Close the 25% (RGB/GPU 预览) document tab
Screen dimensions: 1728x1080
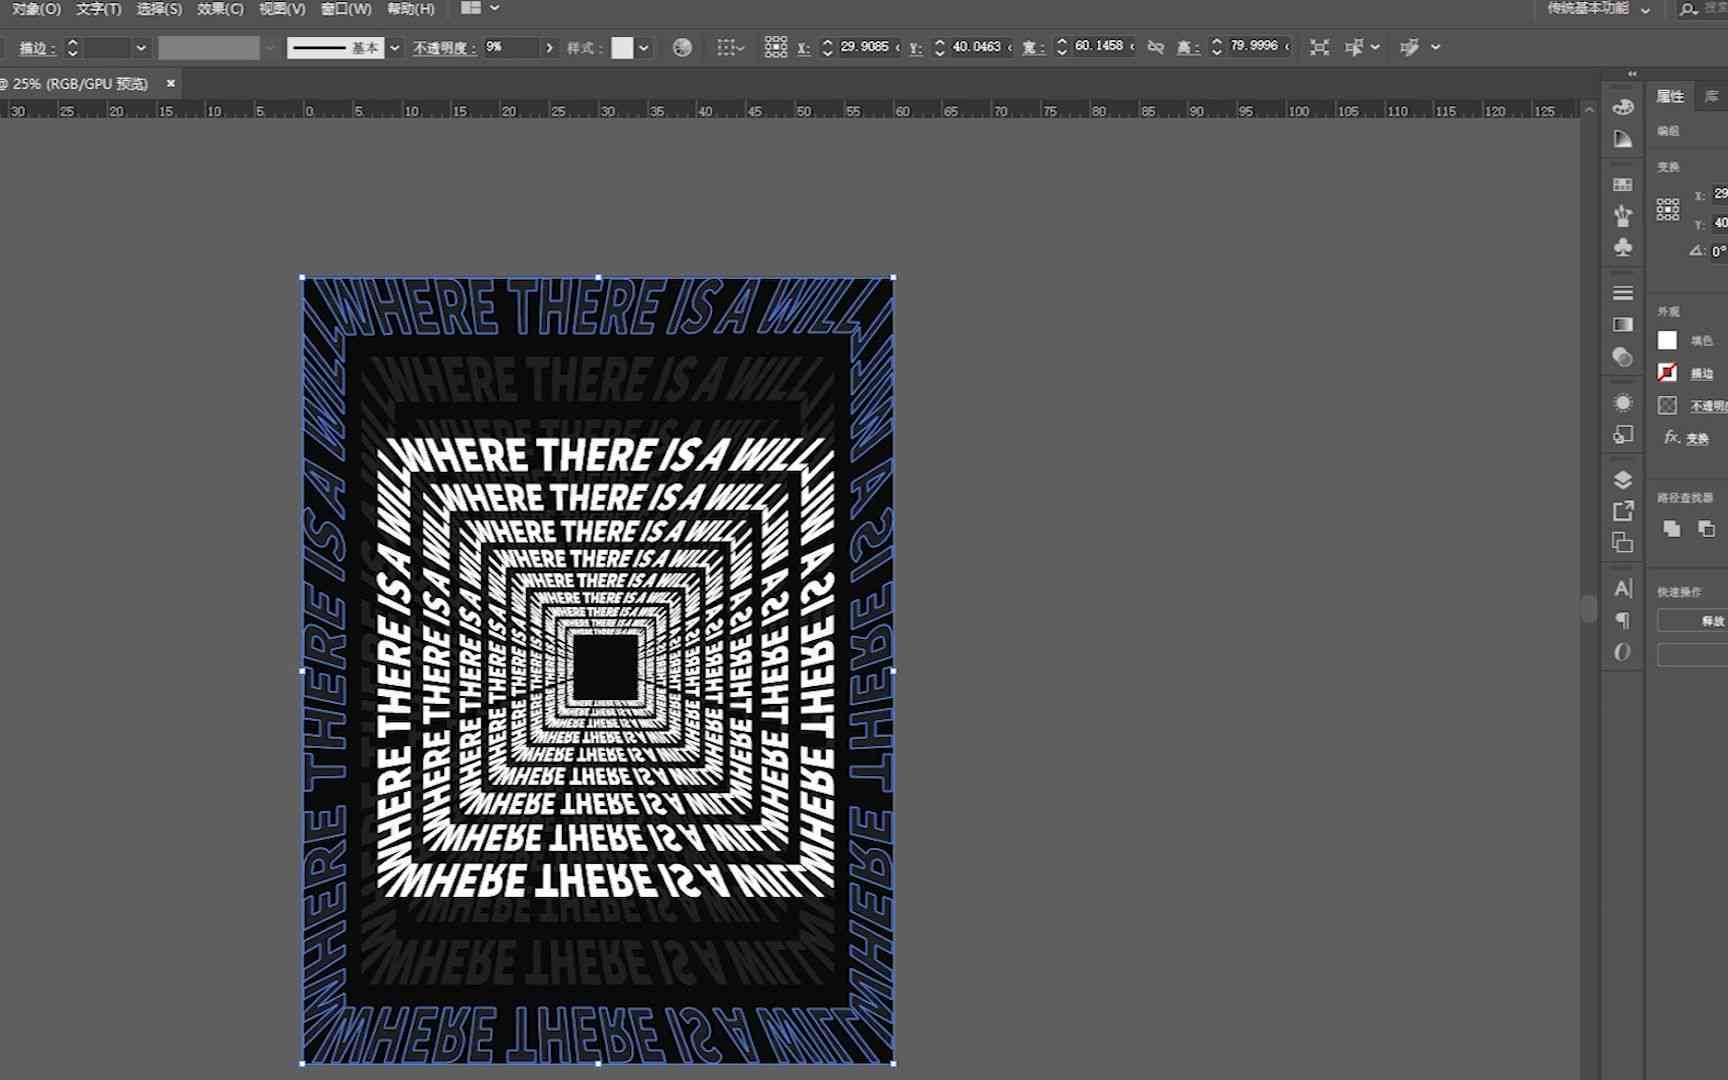pyautogui.click(x=171, y=83)
